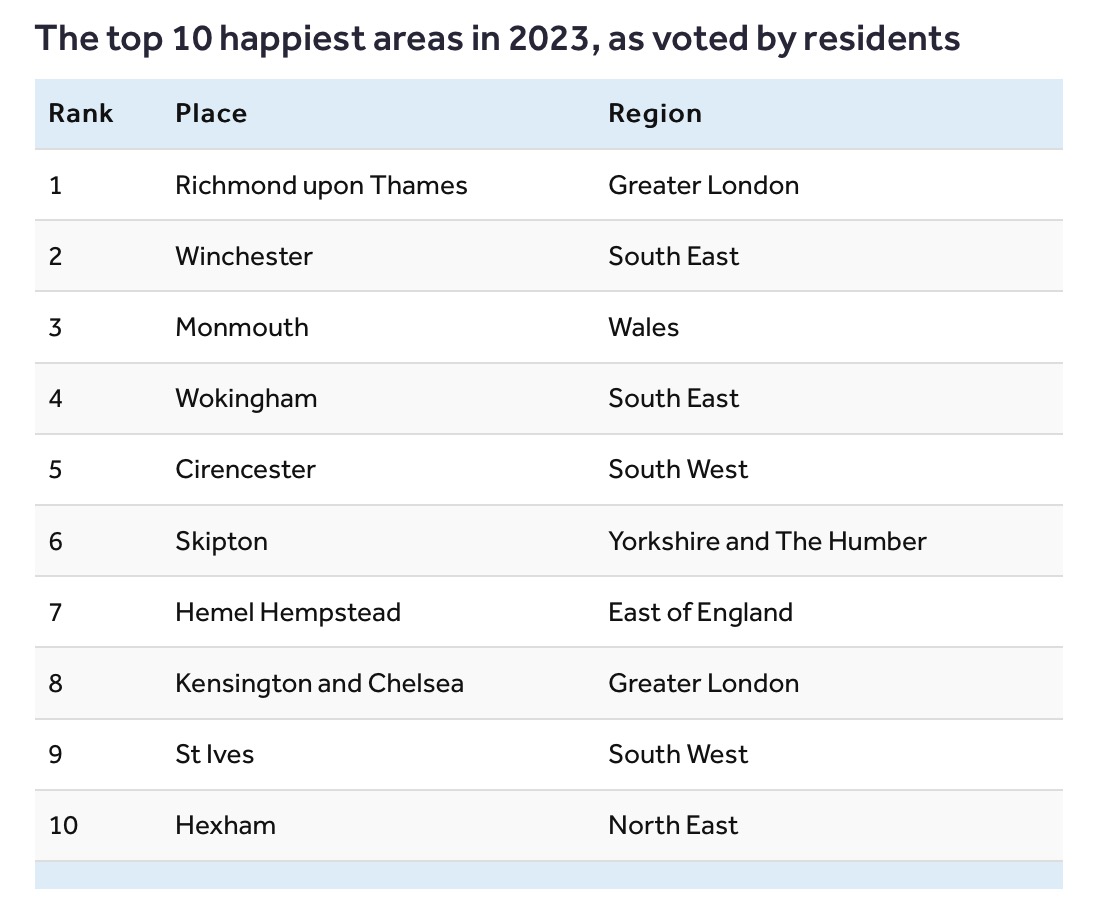
Task: Click the Wokingham entry
Action: pyautogui.click(x=246, y=398)
